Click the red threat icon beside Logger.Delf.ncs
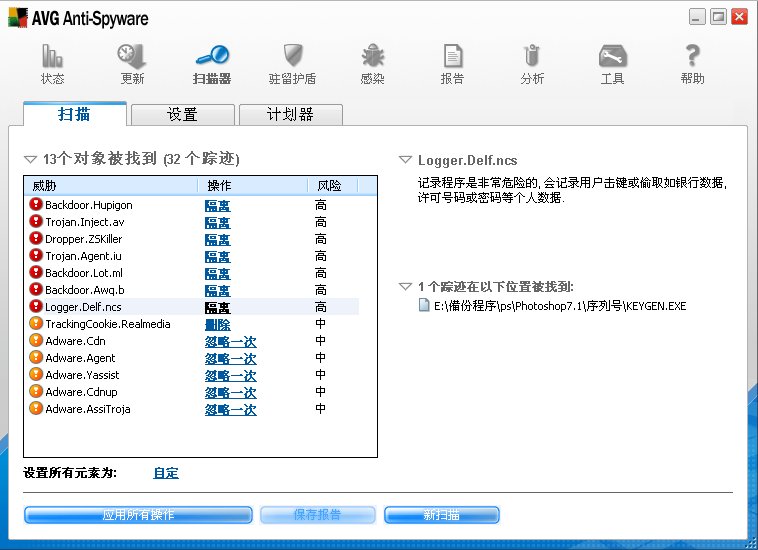Viewport: 758px width, 550px height. coord(36,305)
